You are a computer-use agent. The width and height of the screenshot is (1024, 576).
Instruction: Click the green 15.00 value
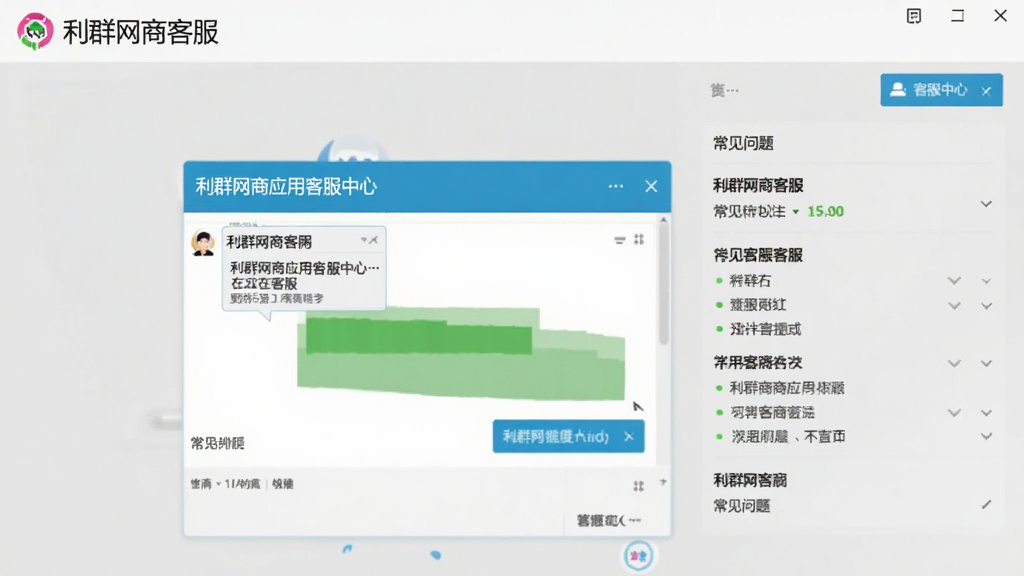825,212
